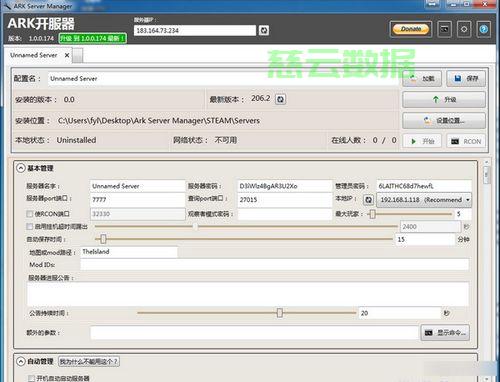Viewport: 500px width, 382px height.
Task: Click the server IP field showing 183.164.73.234
Action: coord(195,30)
